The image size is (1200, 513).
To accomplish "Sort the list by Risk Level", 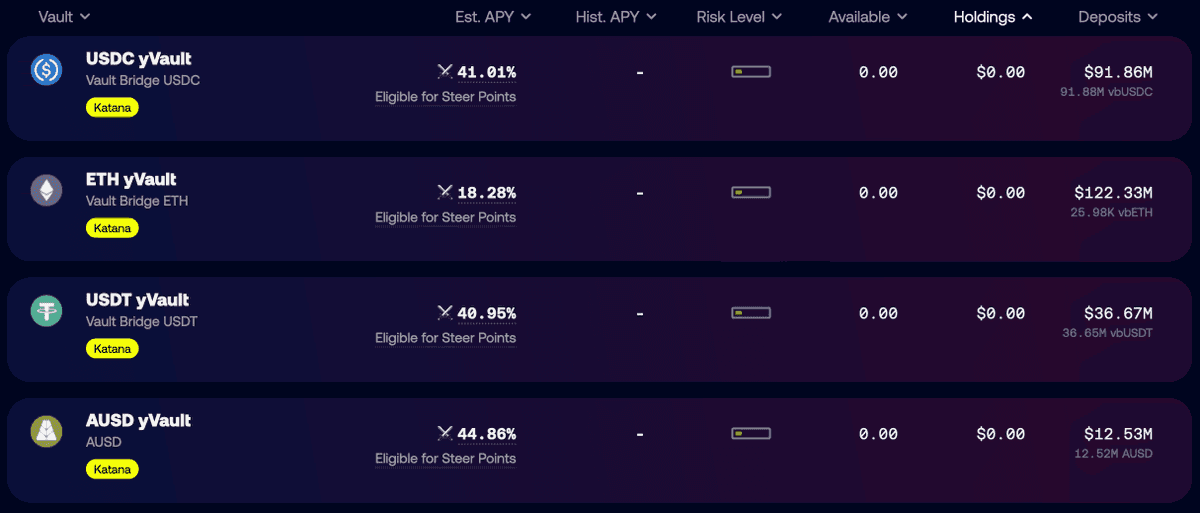I will point(740,17).
